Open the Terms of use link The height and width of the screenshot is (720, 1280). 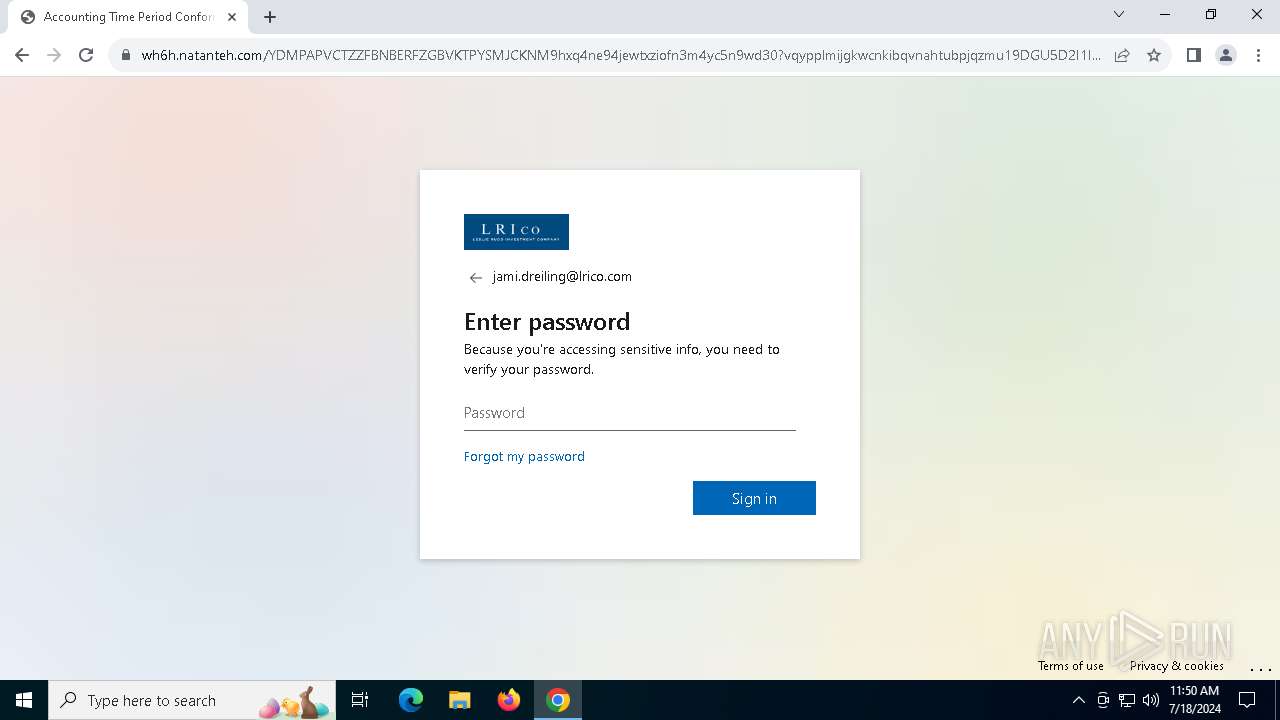tap(1071, 666)
